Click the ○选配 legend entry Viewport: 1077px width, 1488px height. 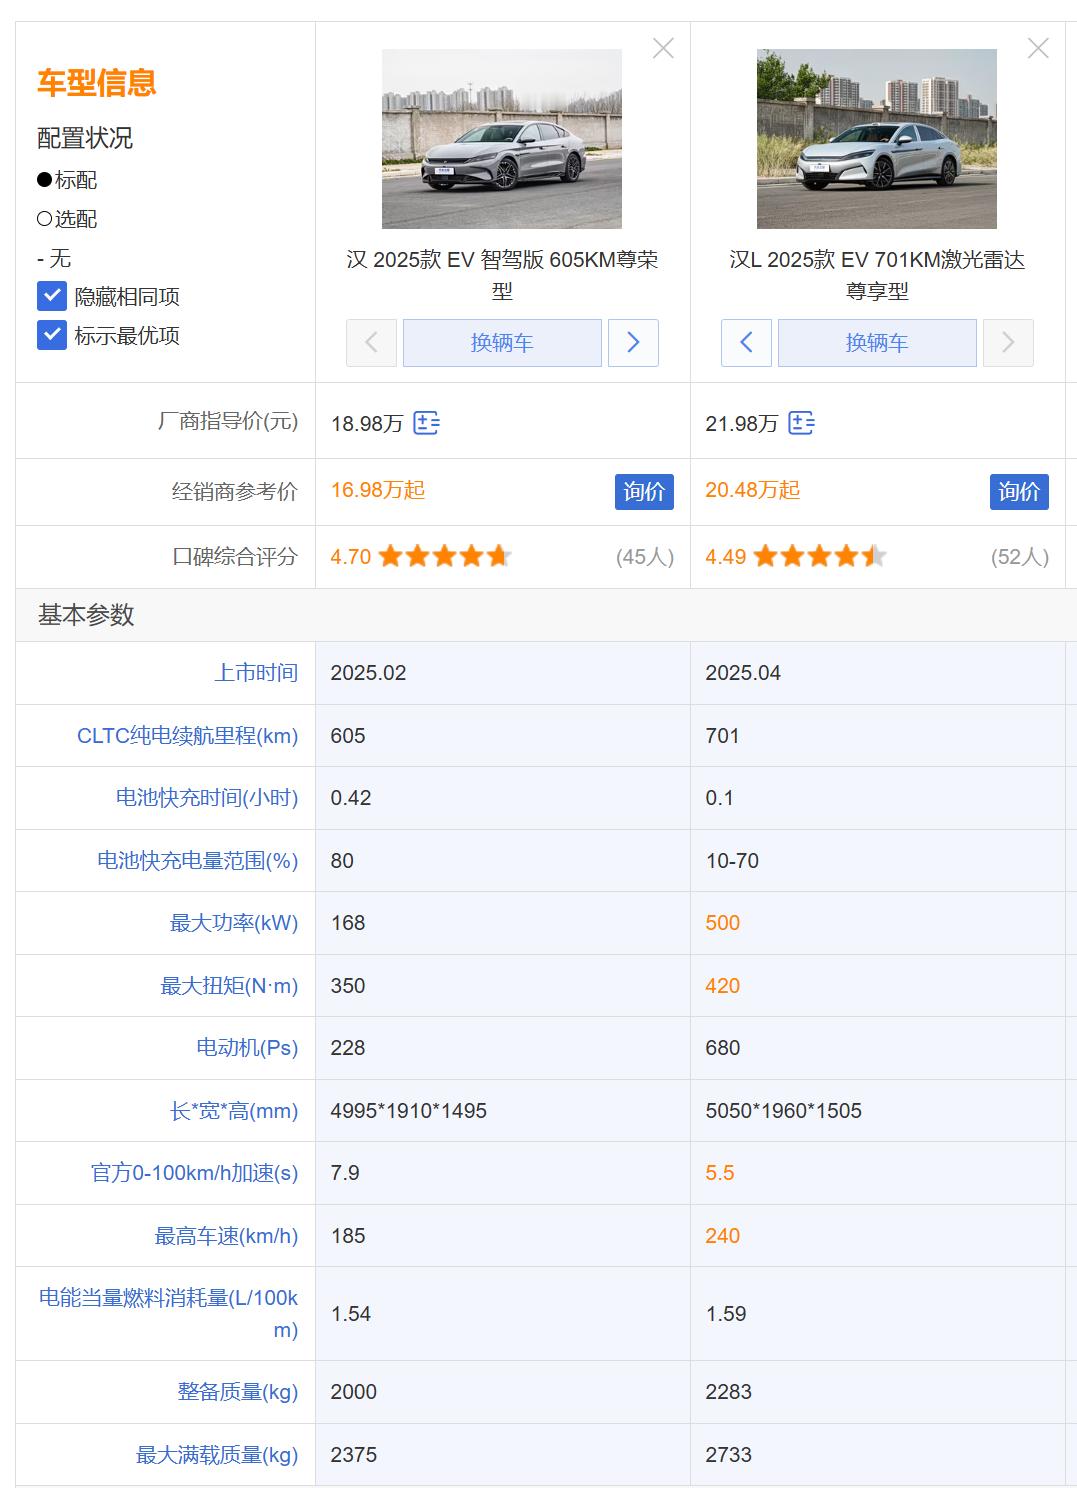tap(67, 219)
